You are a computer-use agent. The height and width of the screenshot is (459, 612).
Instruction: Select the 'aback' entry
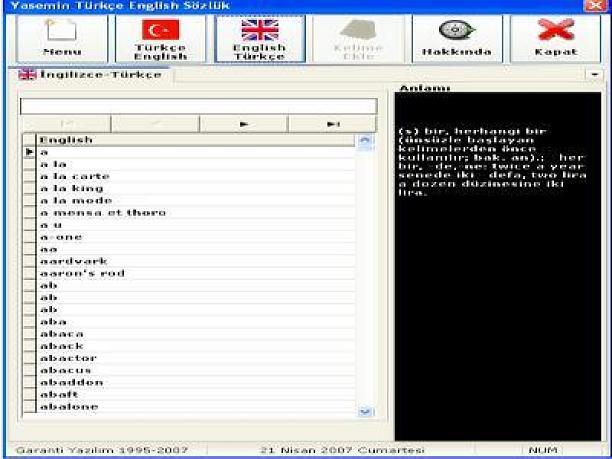coord(195,346)
